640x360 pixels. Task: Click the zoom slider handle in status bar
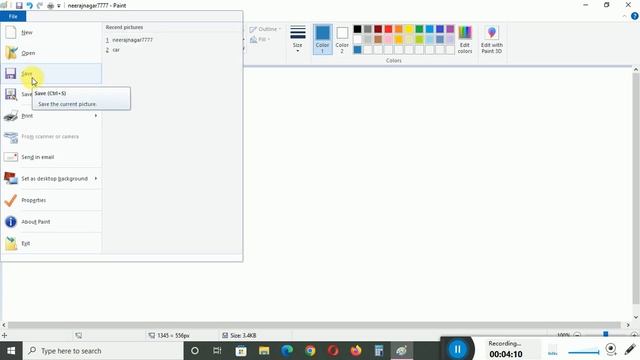pyautogui.click(x=606, y=334)
